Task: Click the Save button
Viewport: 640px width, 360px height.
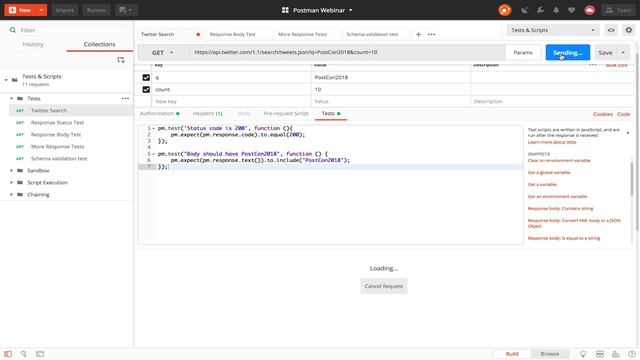Action: (605, 53)
